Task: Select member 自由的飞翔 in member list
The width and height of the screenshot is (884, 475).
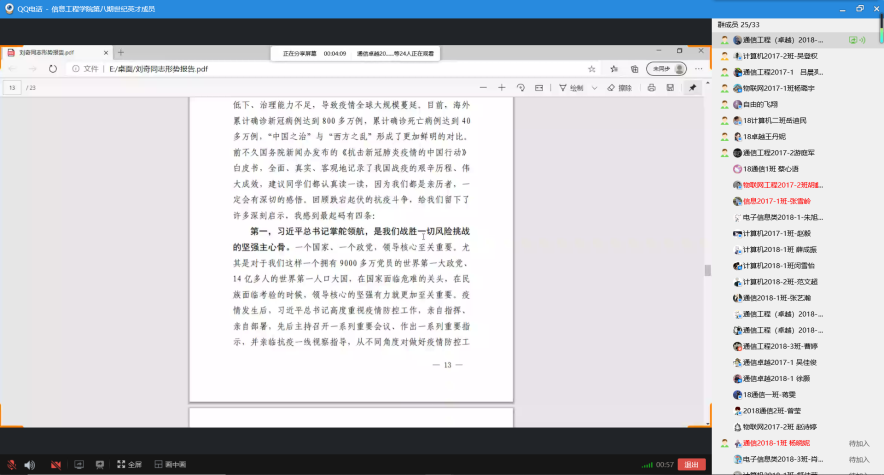Action: tap(762, 104)
